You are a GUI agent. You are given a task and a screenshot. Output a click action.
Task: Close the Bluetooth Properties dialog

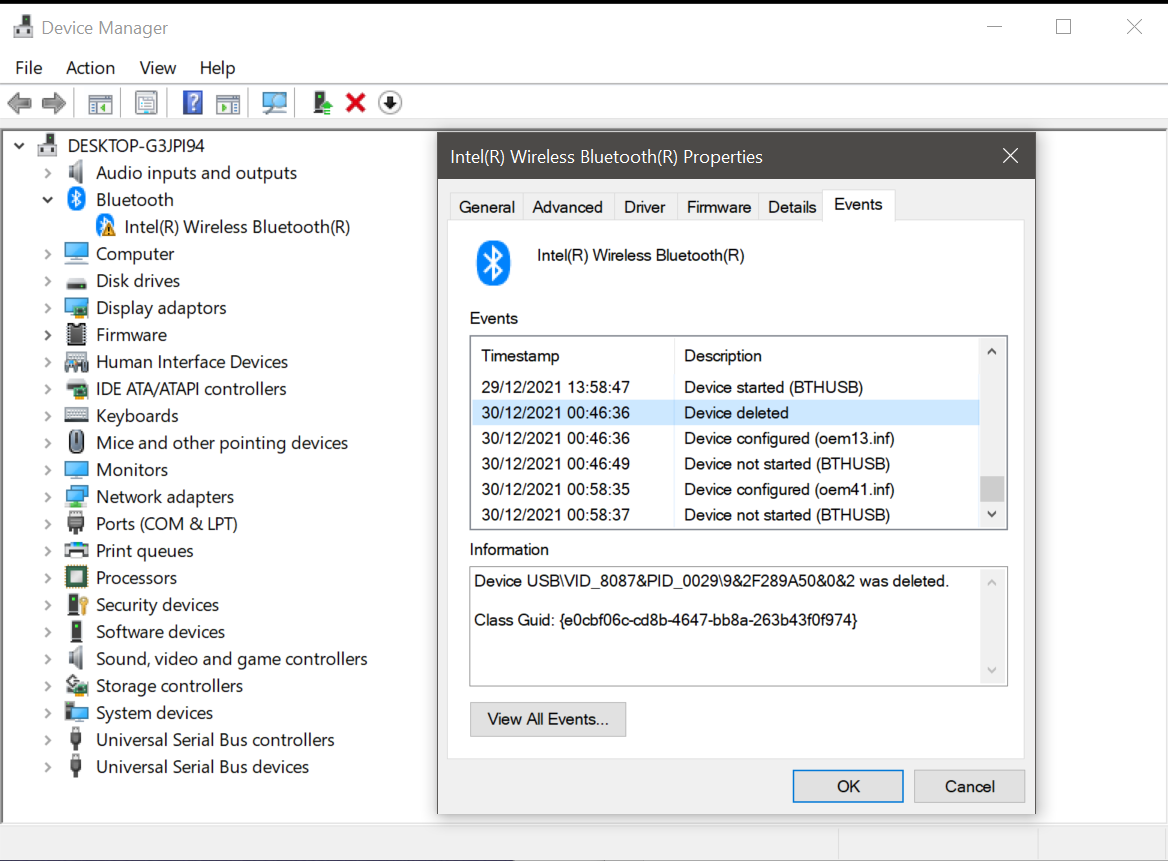(x=1010, y=156)
